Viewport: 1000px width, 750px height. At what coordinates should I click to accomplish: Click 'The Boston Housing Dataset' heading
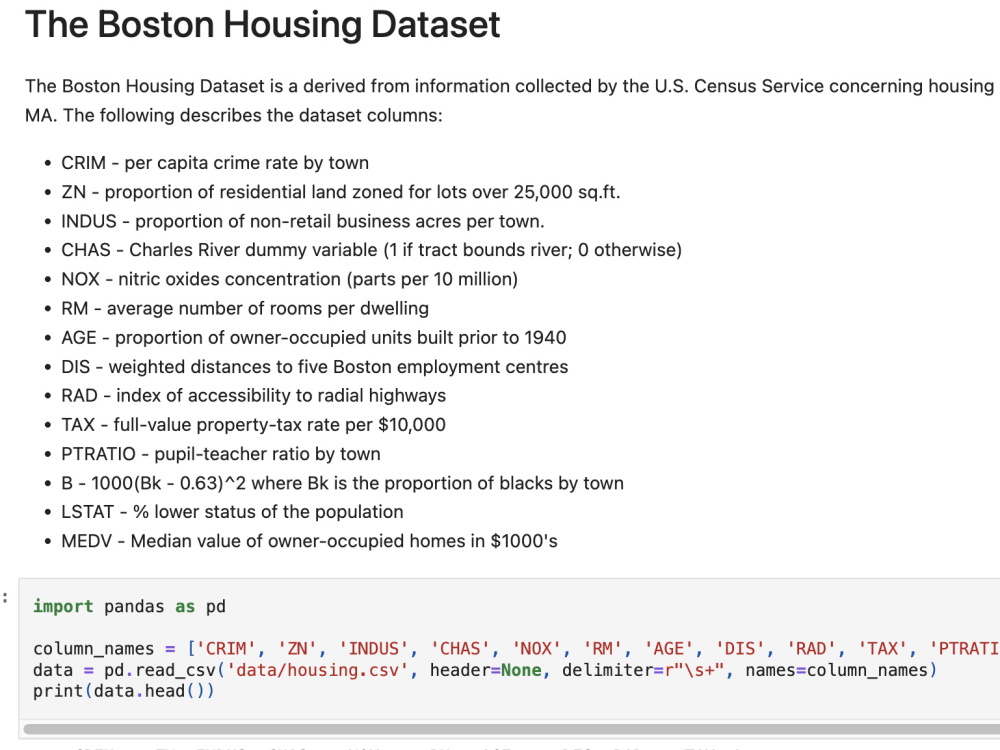[262, 25]
